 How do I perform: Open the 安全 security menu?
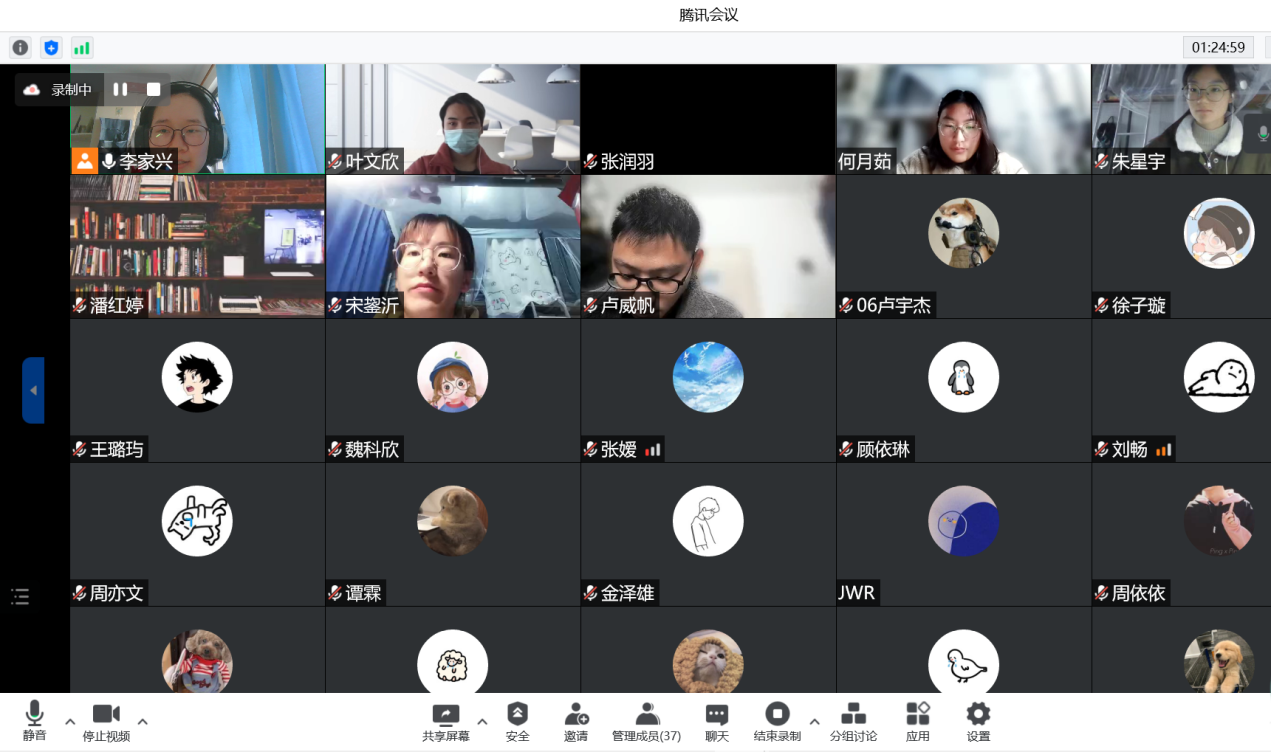(x=517, y=721)
